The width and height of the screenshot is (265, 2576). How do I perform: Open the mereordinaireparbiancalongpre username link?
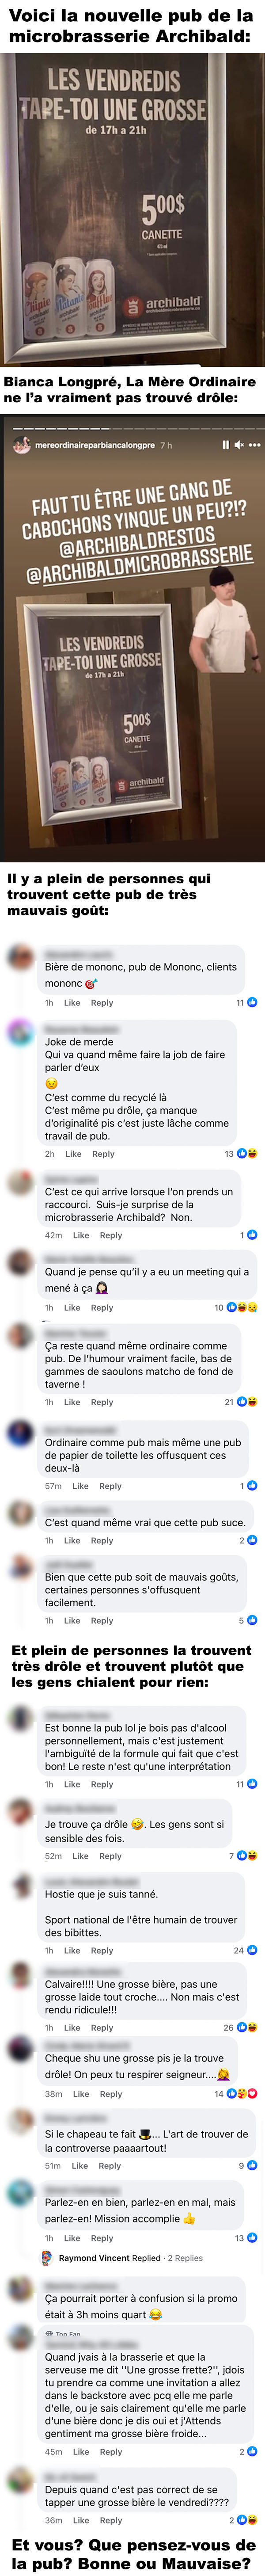tap(95, 445)
